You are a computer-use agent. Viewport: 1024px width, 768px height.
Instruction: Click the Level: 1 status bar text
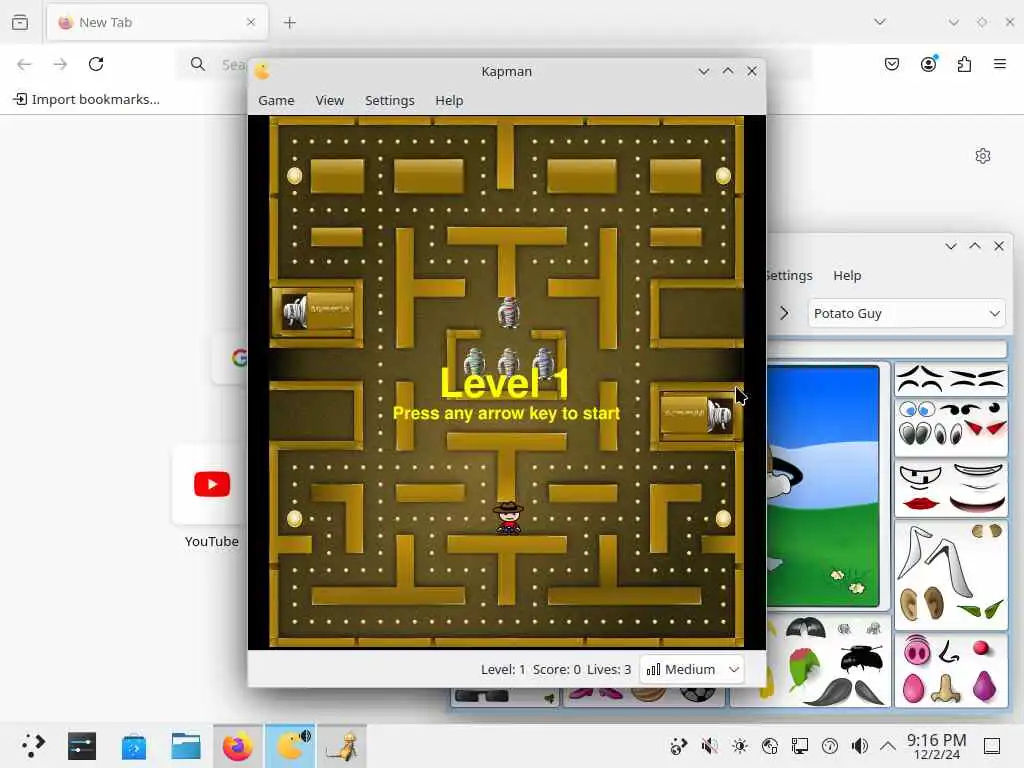(503, 669)
